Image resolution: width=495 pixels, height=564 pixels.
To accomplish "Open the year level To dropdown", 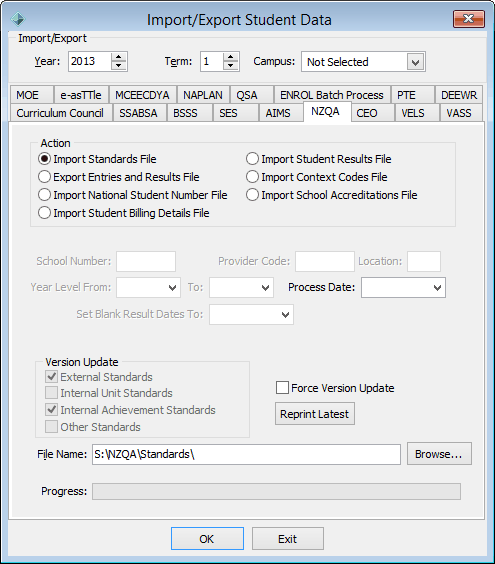I will coord(241,287).
